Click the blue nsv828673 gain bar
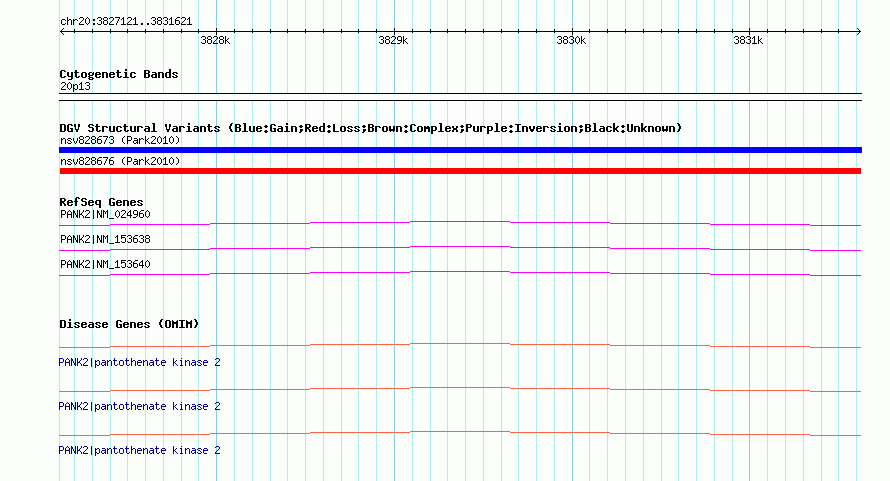The image size is (890, 481). click(460, 150)
